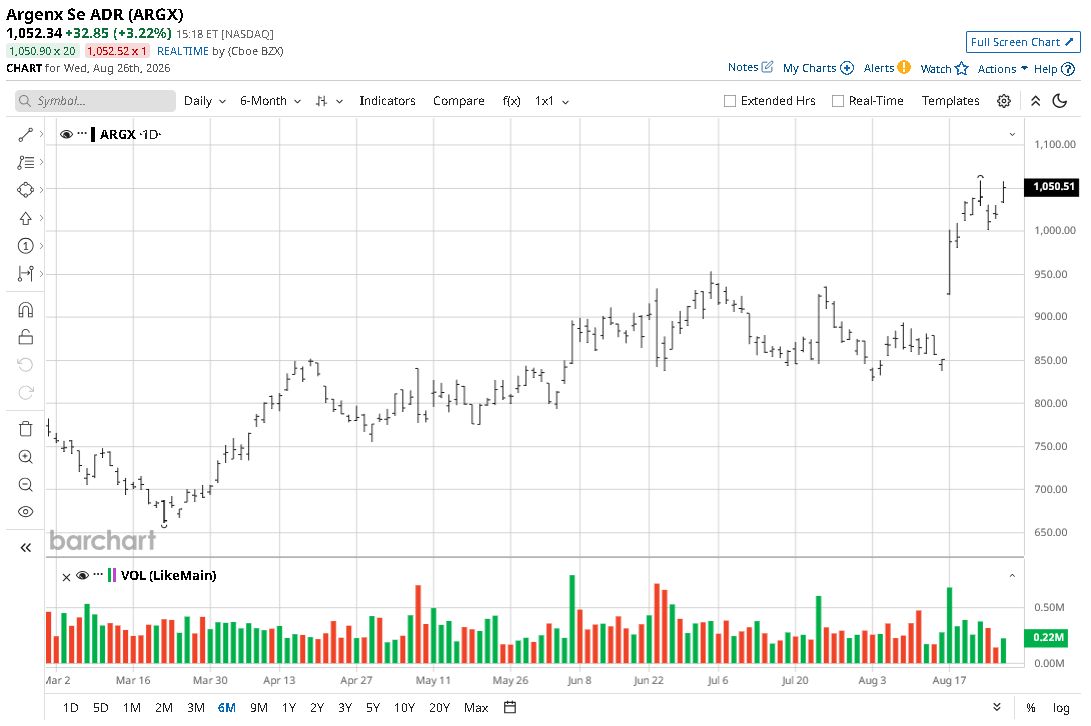Click the undo arrow icon
Viewport: 1091px width, 726px height.
[26, 365]
